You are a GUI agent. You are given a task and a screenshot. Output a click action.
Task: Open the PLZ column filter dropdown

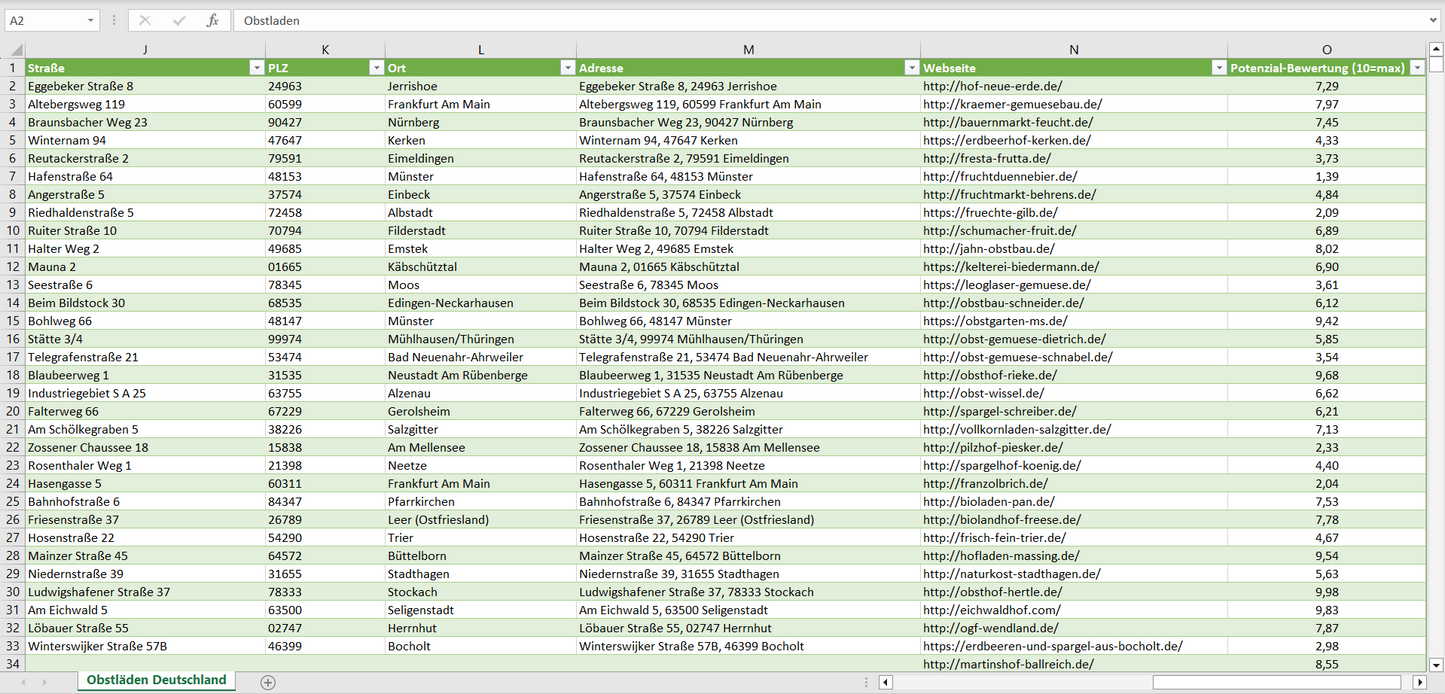pyautogui.click(x=376, y=68)
